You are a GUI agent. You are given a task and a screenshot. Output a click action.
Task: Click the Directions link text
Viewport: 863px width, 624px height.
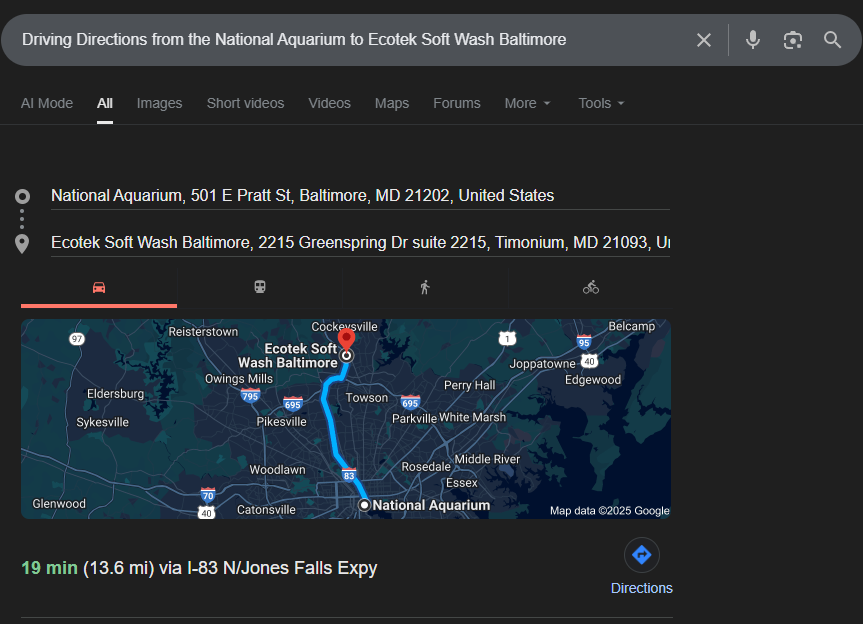pyautogui.click(x=642, y=588)
